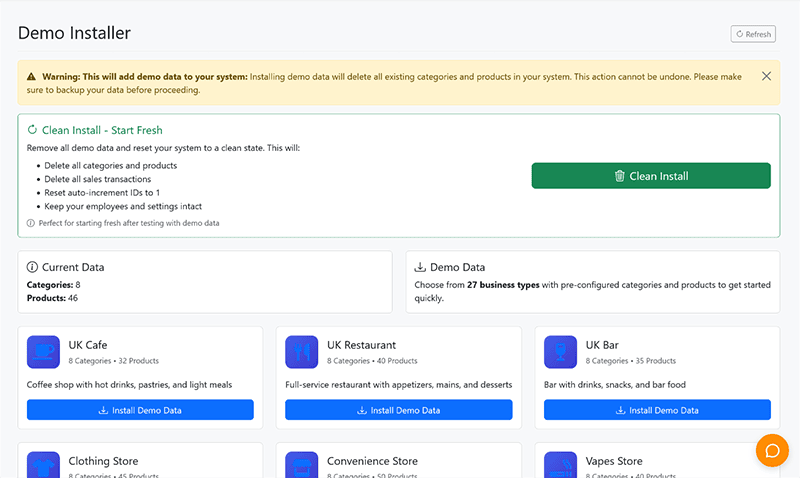Viewport: 800px width, 478px height.
Task: Click the '27 business types' bold text
Action: (503, 285)
